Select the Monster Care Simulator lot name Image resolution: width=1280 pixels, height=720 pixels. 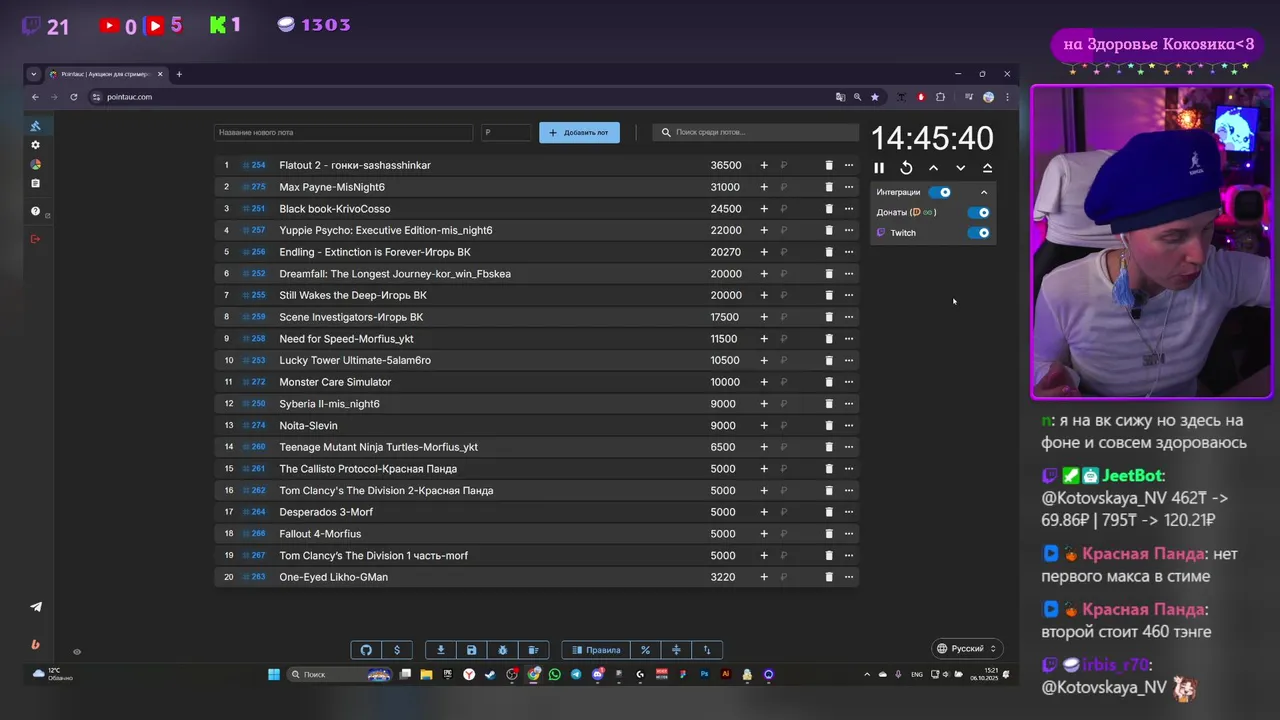tap(335, 382)
